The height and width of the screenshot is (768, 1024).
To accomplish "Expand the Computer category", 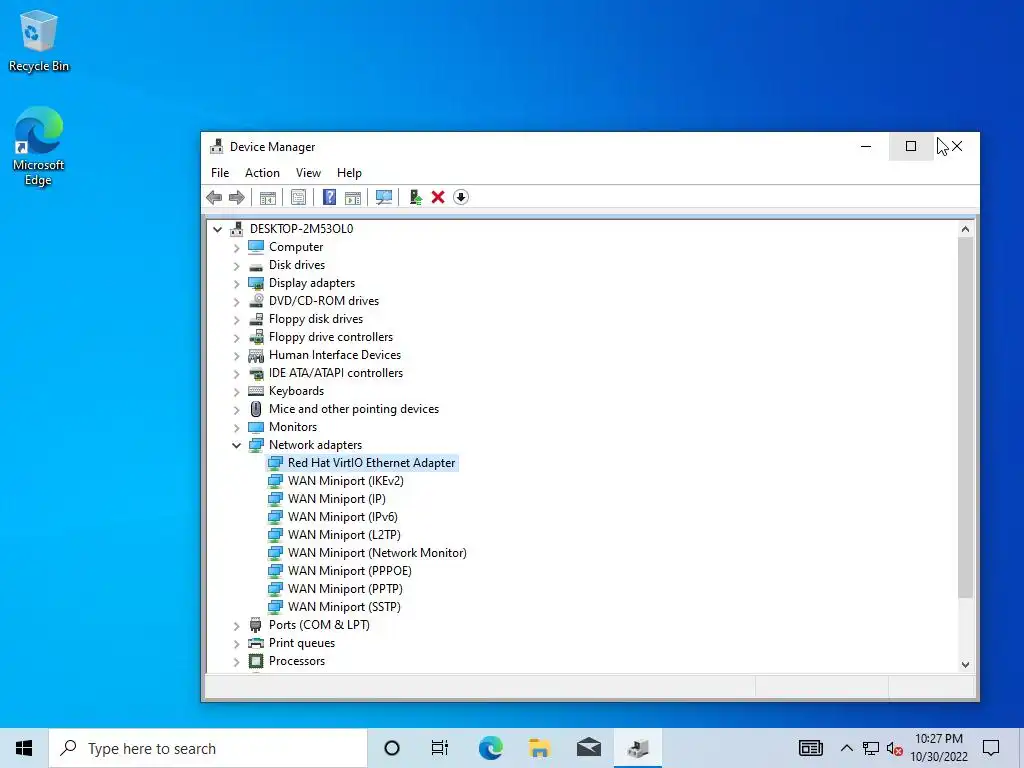I will (x=236, y=248).
